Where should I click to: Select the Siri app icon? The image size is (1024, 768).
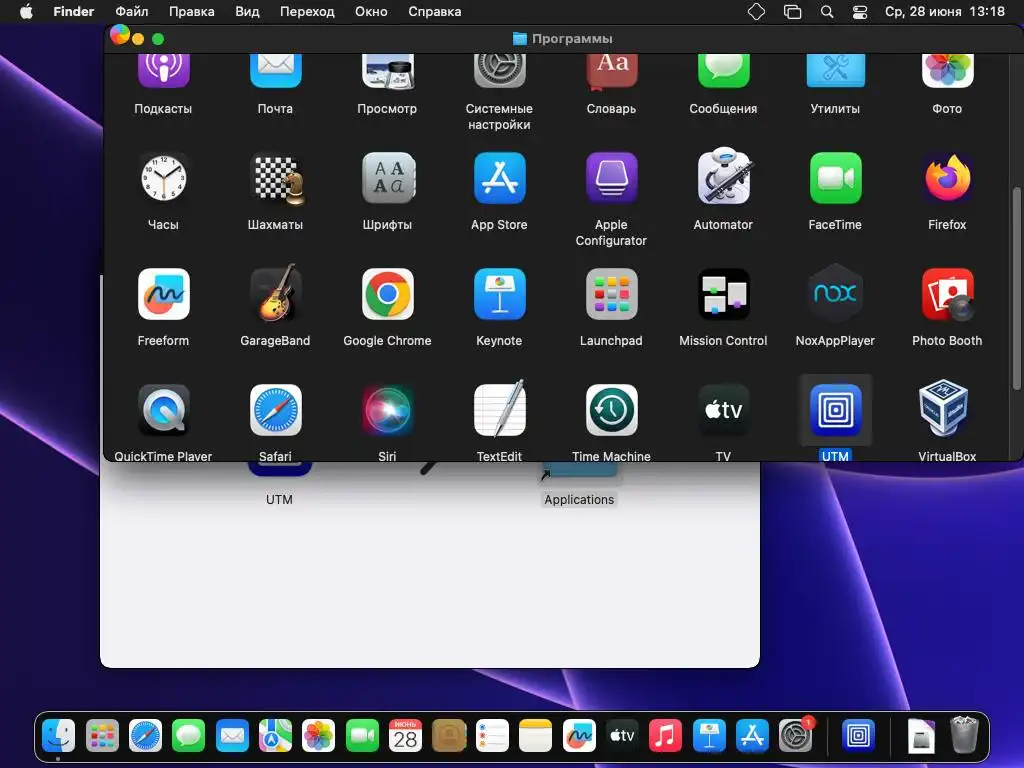(x=388, y=410)
